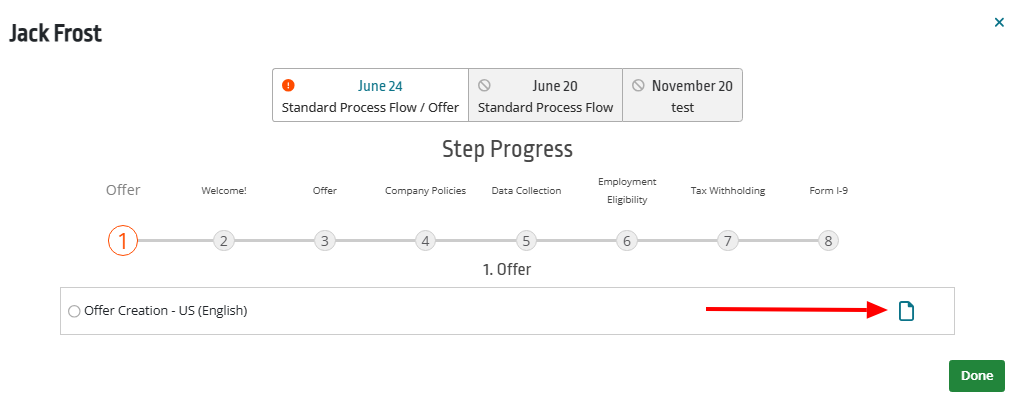Switch to June 24 Standard Process Flow / Offer tab
1014x396 pixels.
(x=370, y=95)
